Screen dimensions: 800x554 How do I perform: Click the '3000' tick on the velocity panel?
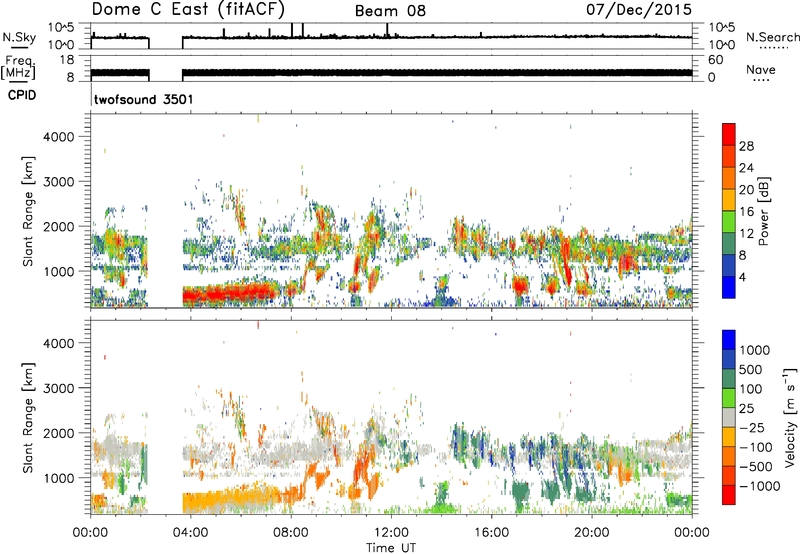pos(58,388)
